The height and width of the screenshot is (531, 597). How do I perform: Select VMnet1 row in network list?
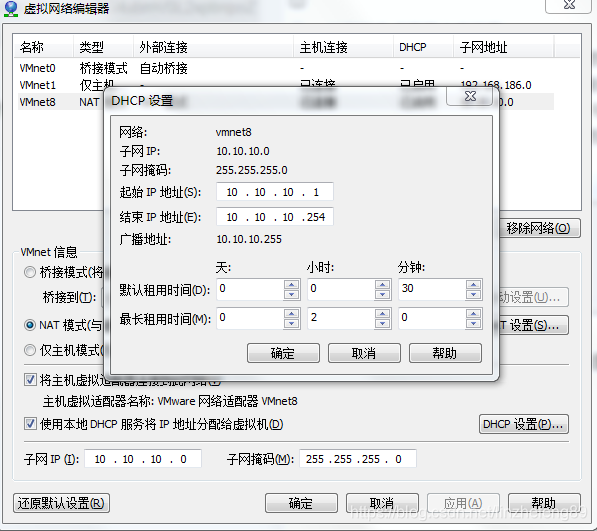(286, 85)
